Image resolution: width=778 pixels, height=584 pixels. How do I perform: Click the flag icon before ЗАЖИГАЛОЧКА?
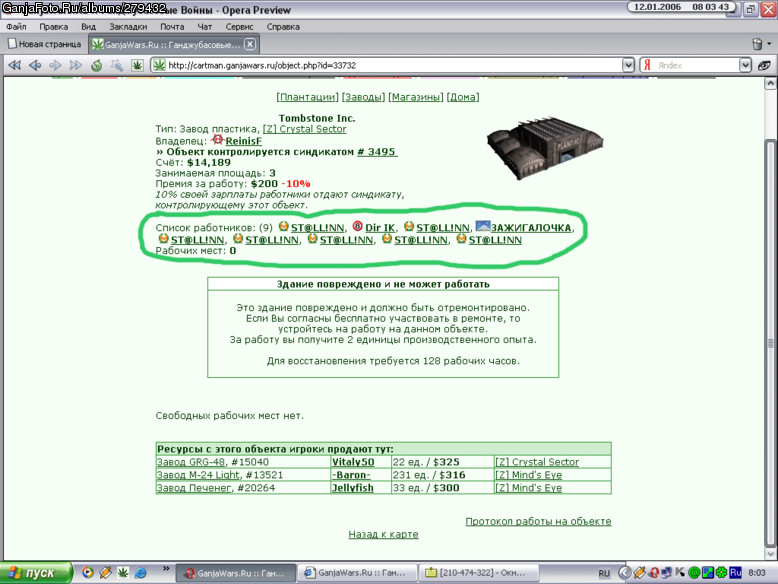482,226
